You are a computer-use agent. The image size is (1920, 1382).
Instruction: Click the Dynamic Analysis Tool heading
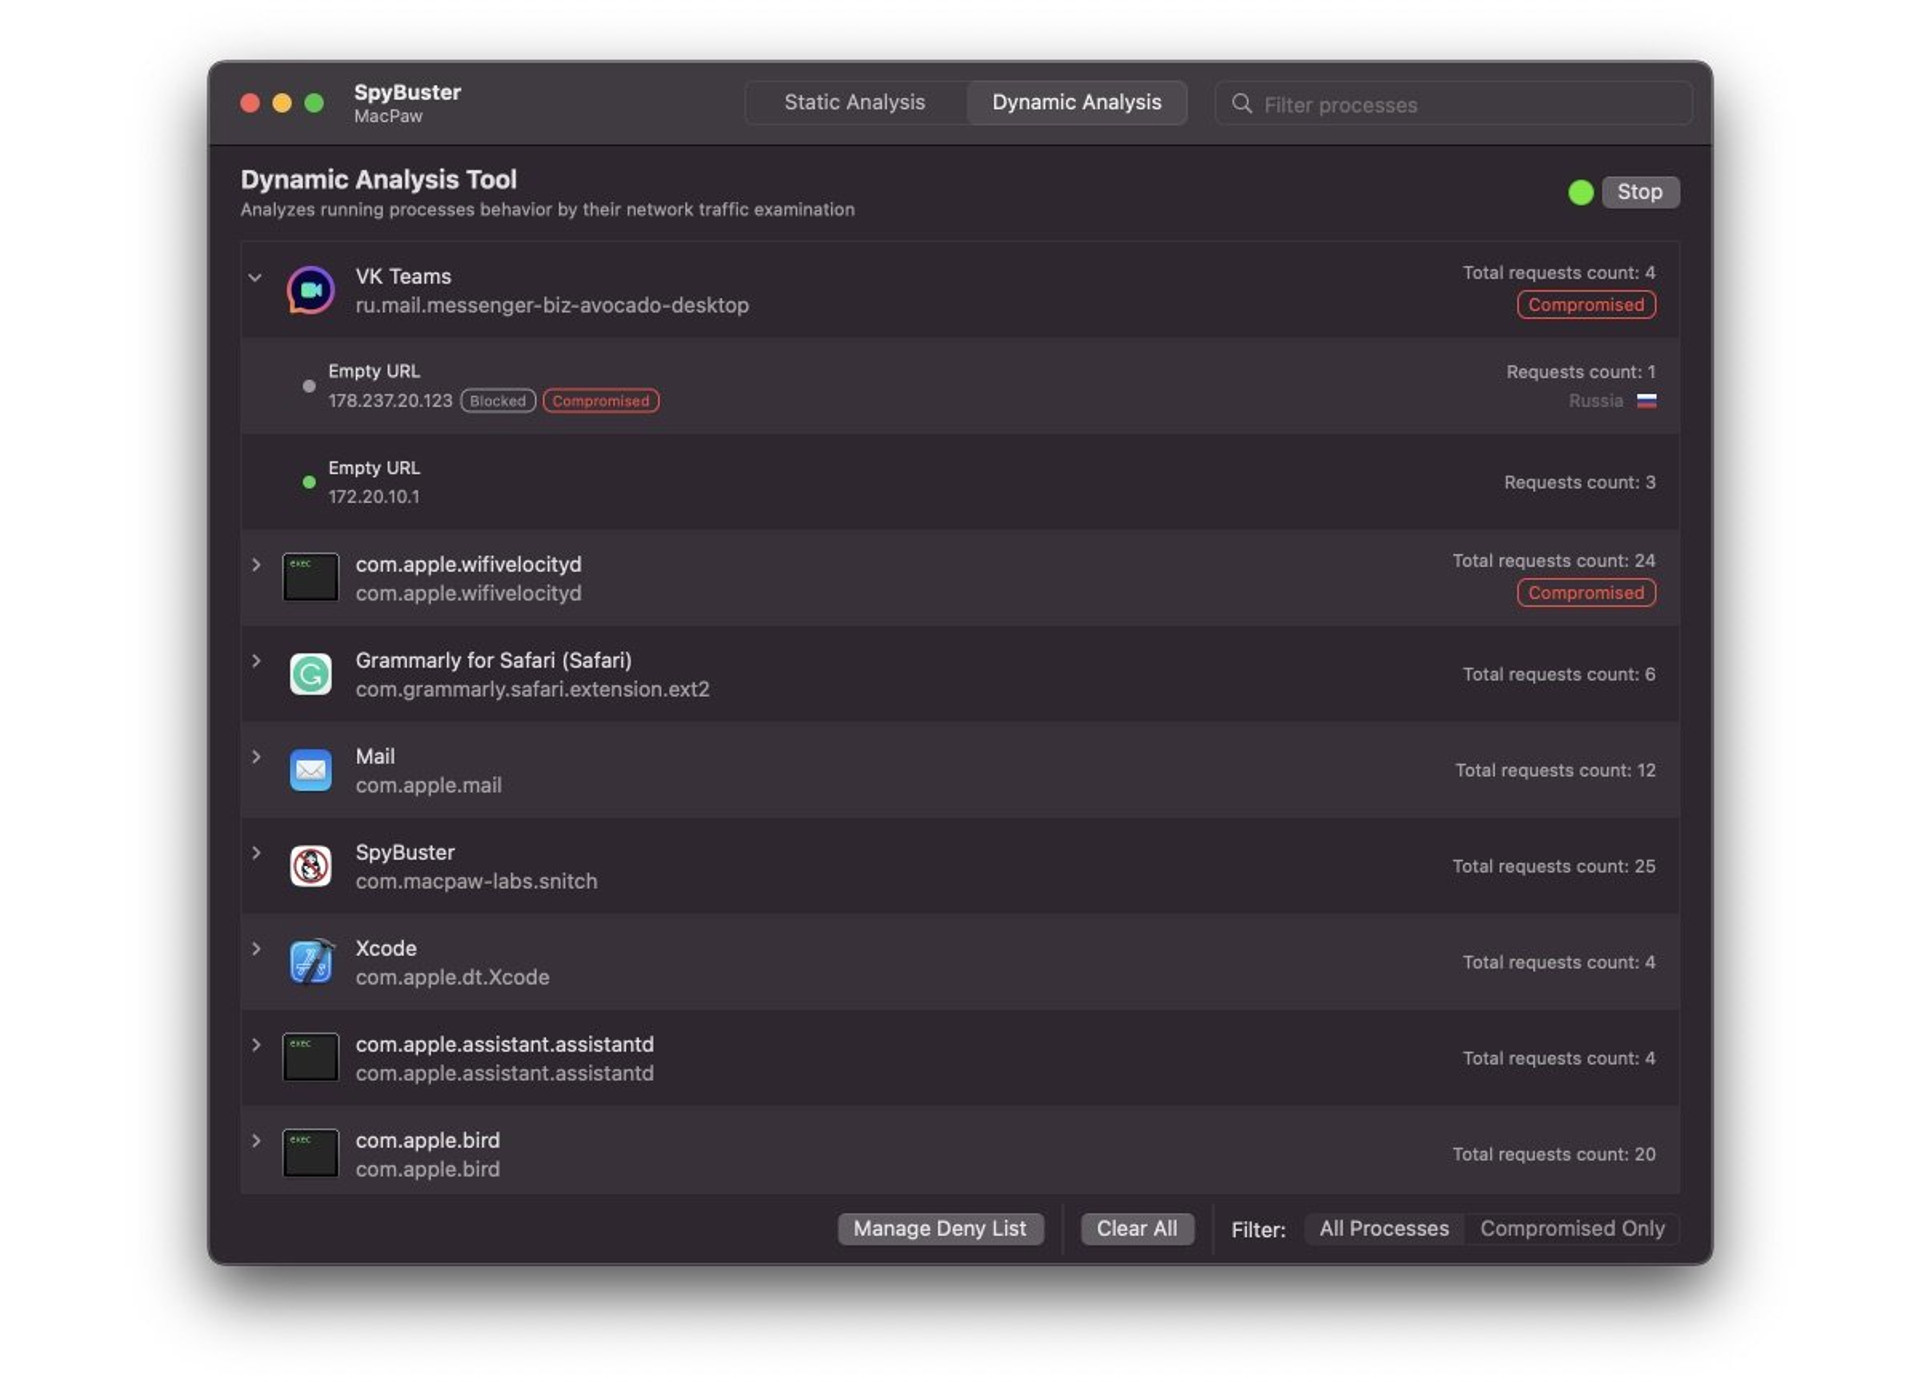click(378, 180)
